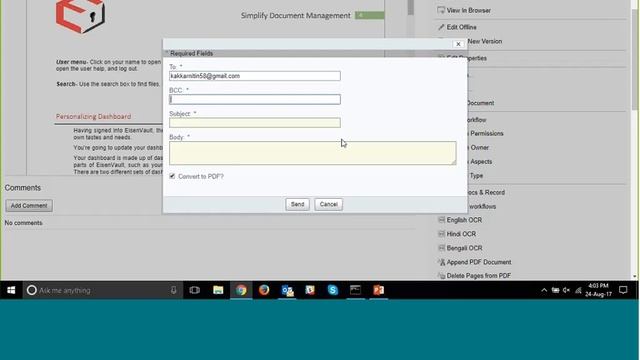Show hidden system tray icons

[544, 290]
